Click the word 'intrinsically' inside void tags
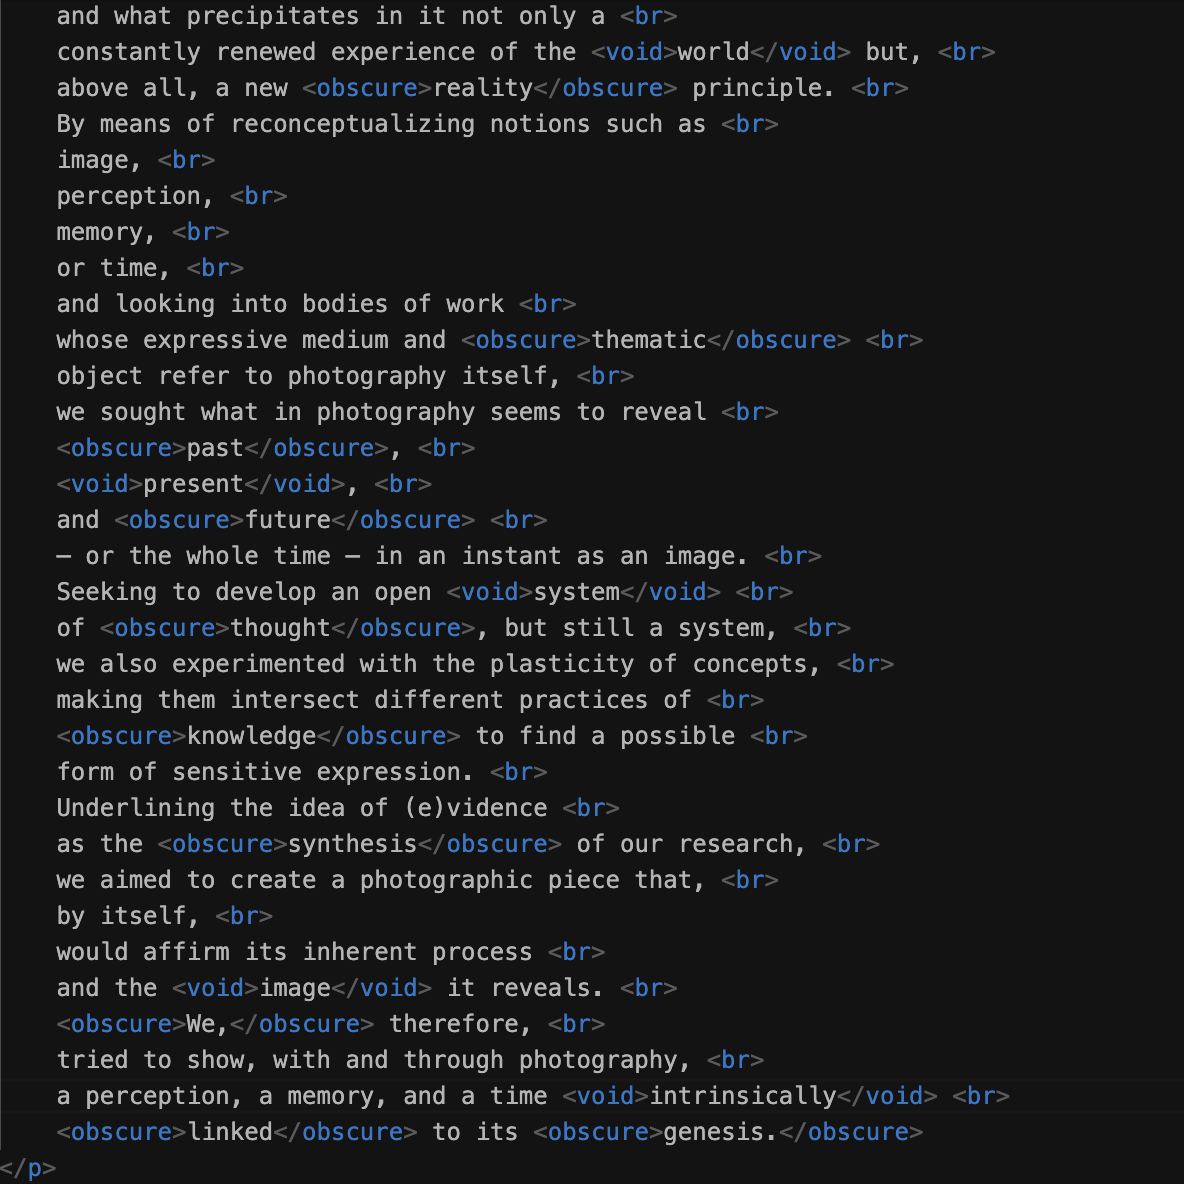The height and width of the screenshot is (1184, 1184). 742,1096
